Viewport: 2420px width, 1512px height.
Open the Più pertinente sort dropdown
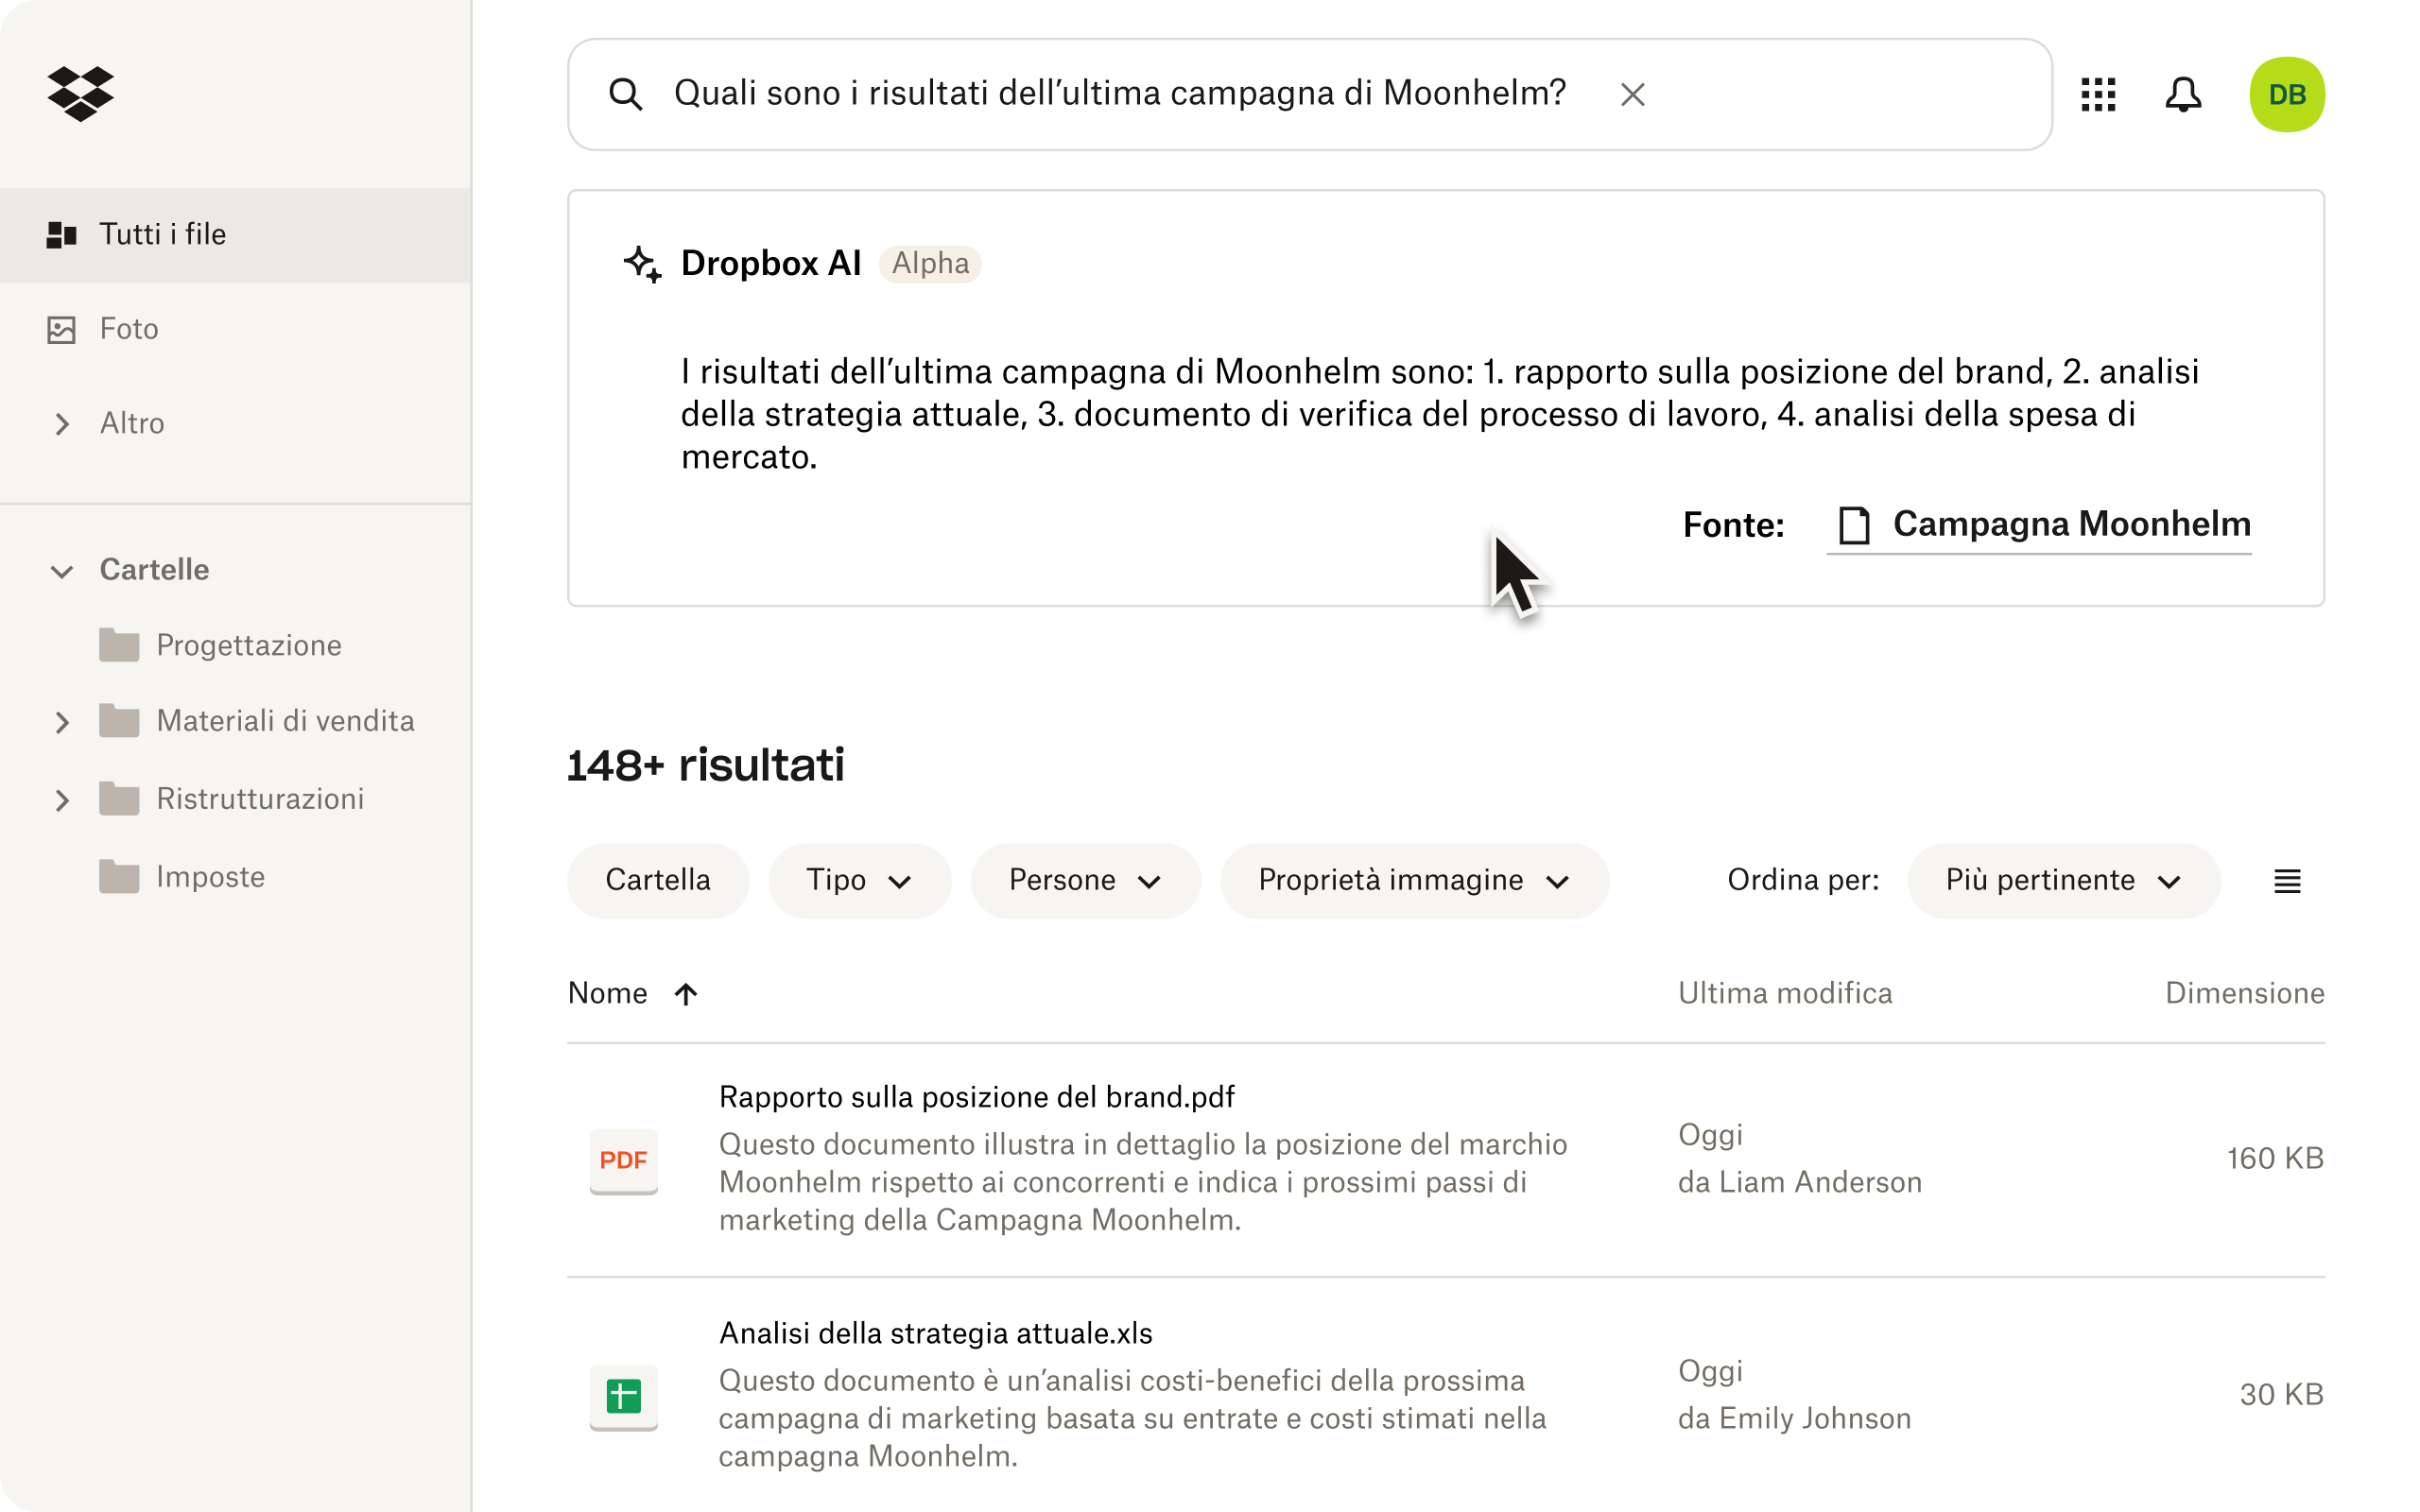click(2063, 881)
